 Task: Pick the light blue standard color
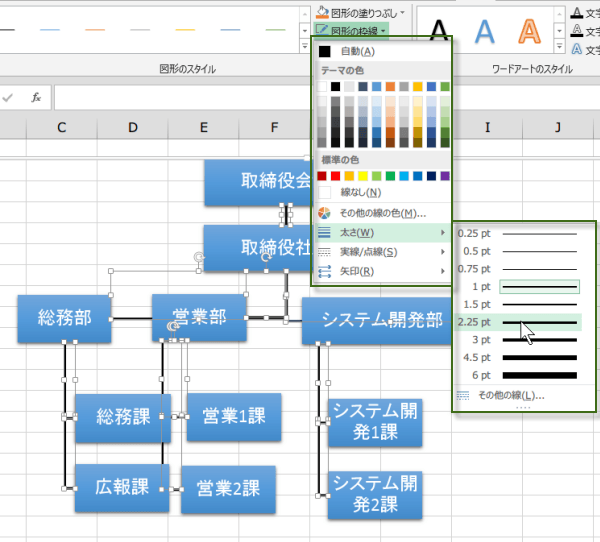[x=404, y=176]
